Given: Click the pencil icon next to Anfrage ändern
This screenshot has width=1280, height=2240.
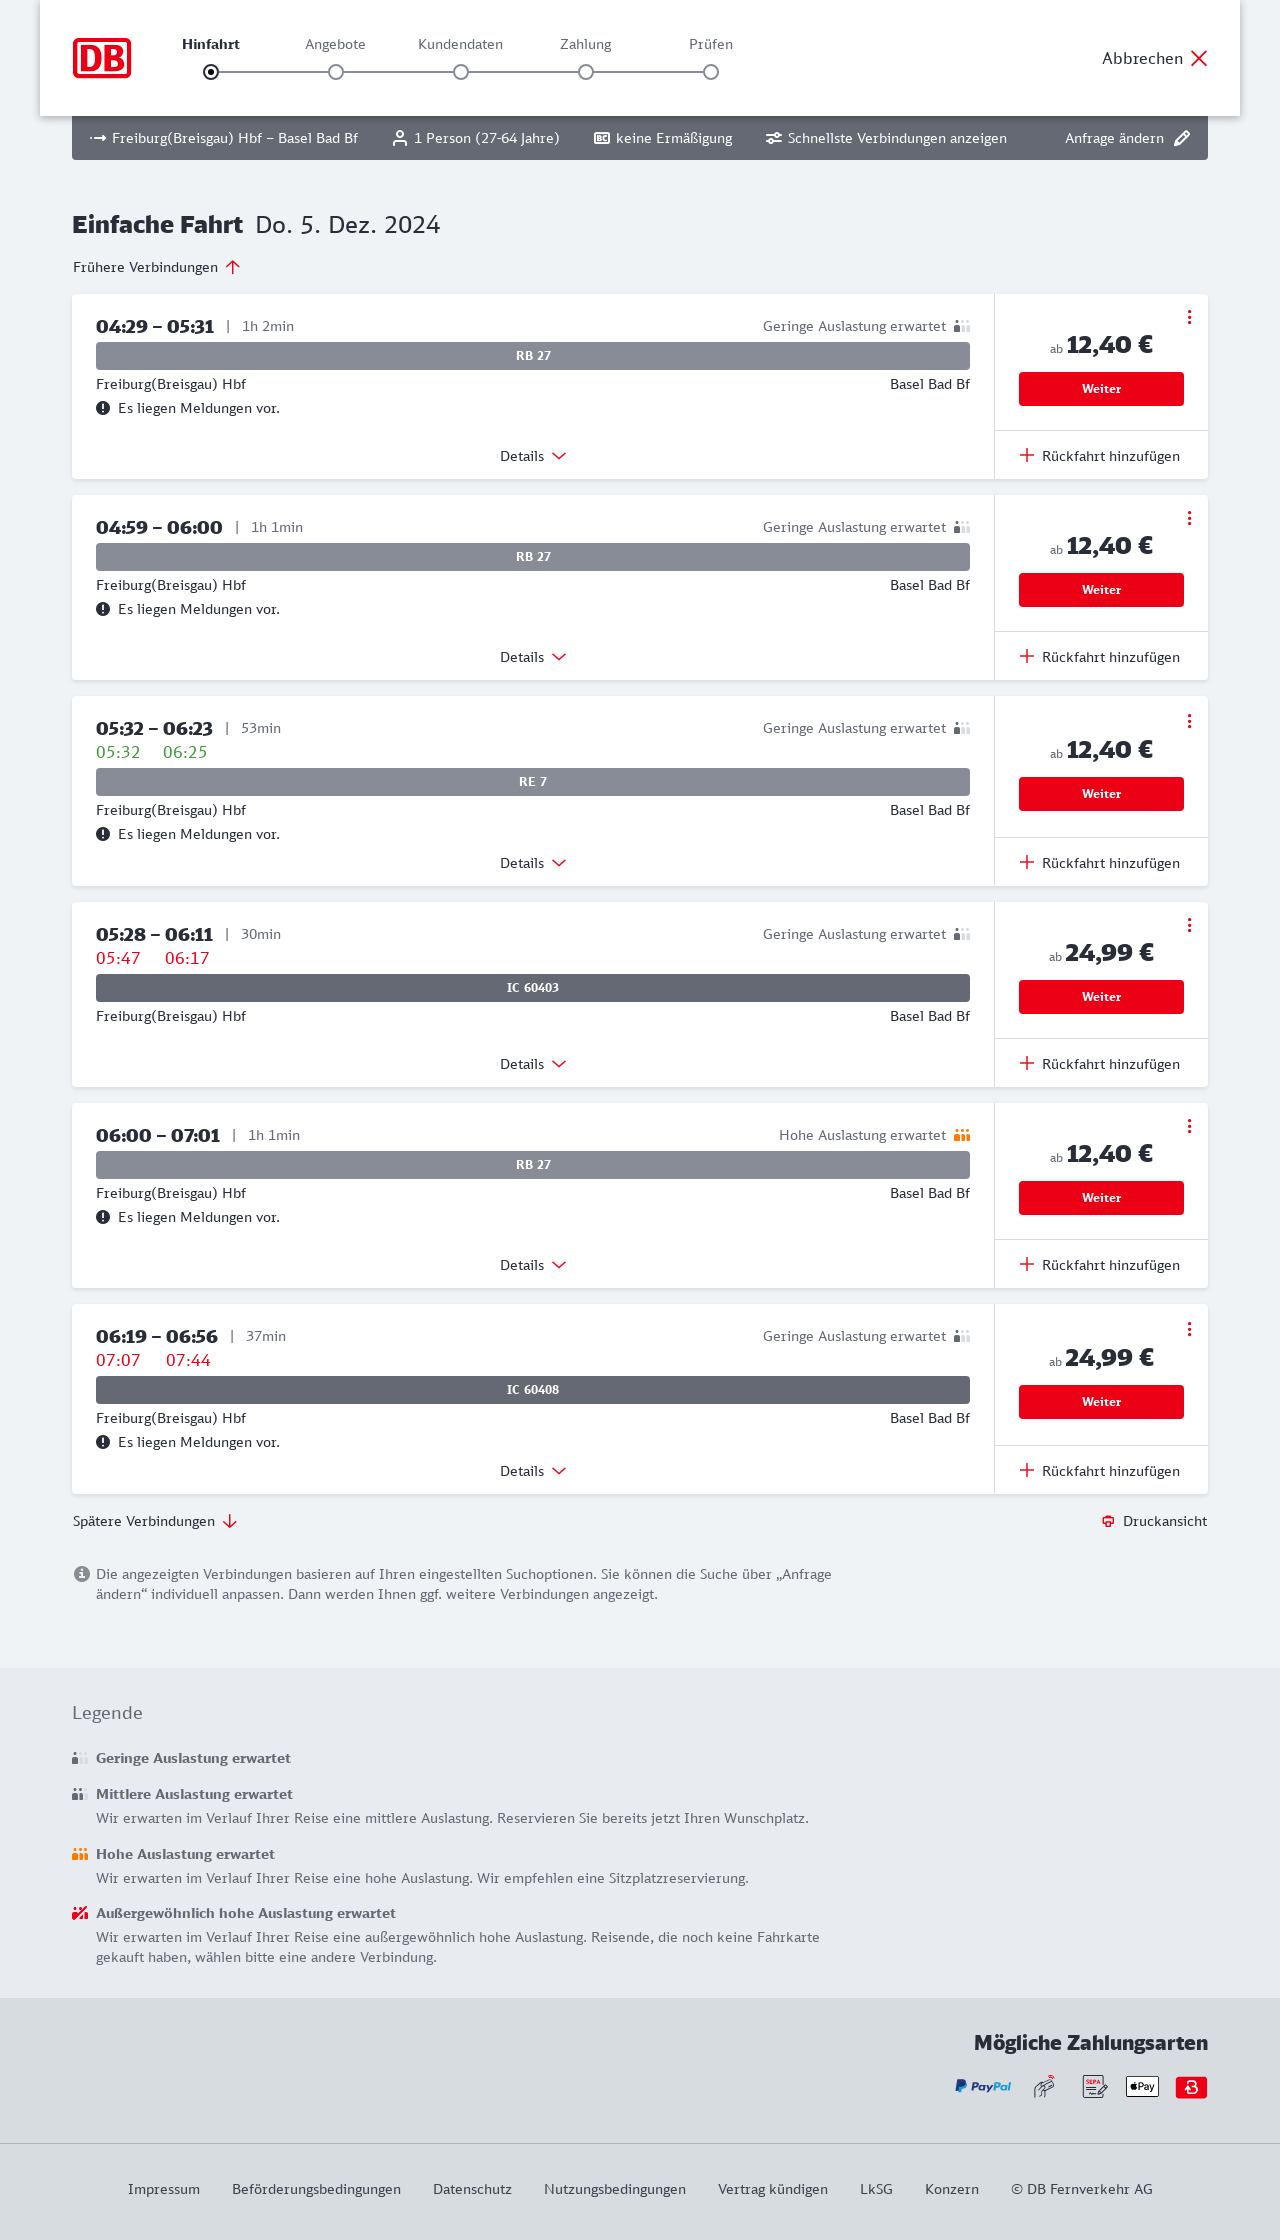Looking at the screenshot, I should pos(1182,138).
